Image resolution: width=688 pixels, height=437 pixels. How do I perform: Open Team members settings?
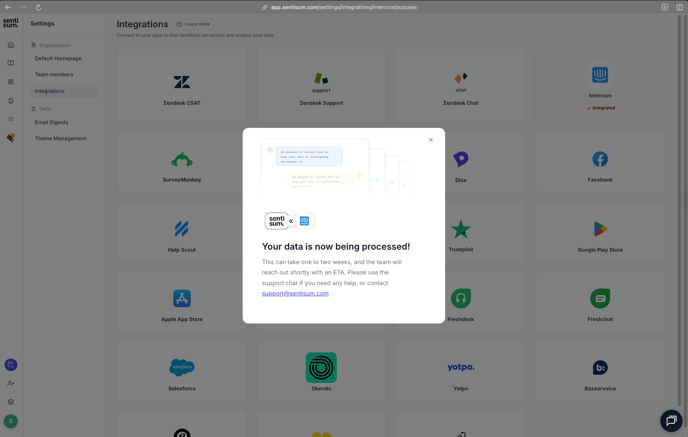54,75
